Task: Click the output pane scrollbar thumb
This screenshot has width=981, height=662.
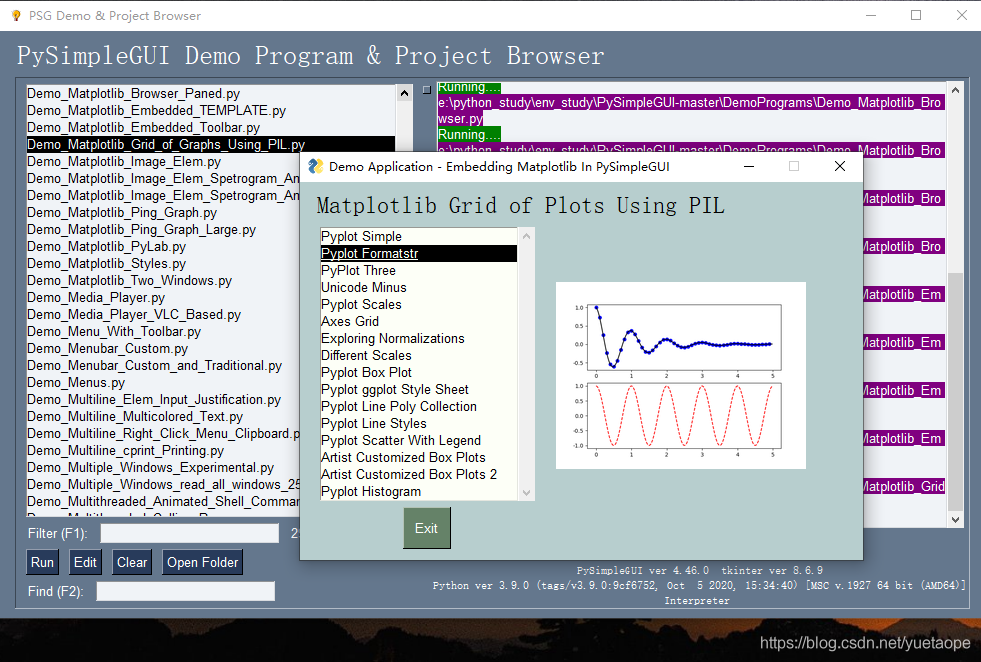Action: pyautogui.click(x=955, y=392)
